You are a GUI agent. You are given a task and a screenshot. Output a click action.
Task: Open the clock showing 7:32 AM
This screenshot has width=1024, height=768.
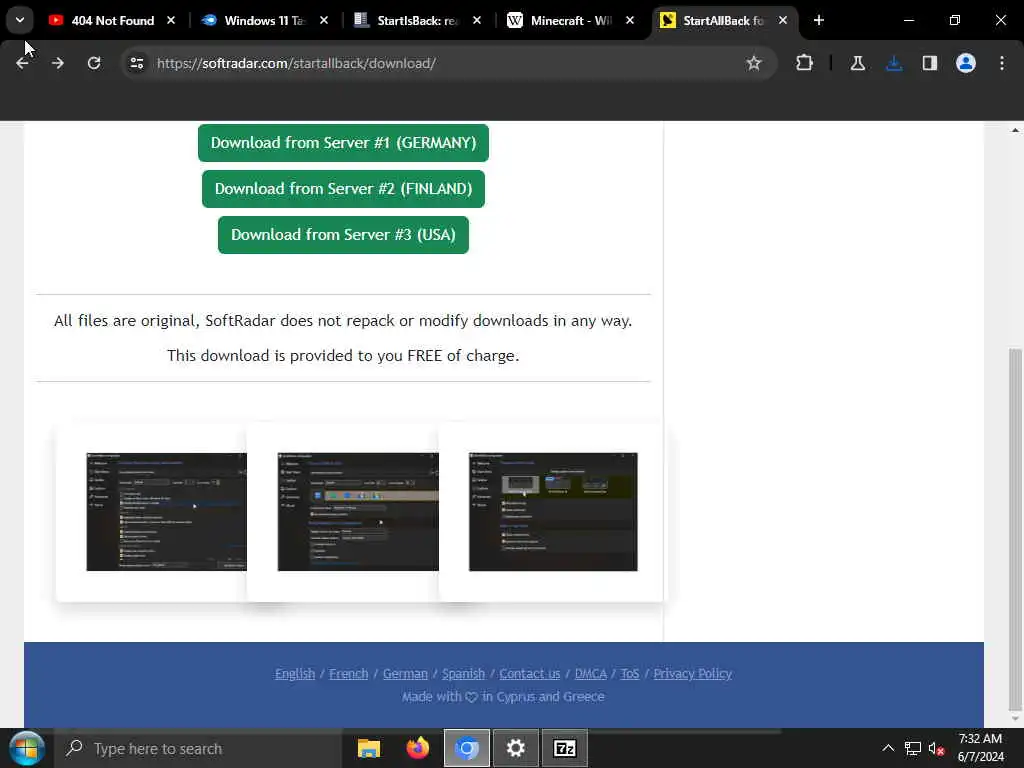coord(981,748)
